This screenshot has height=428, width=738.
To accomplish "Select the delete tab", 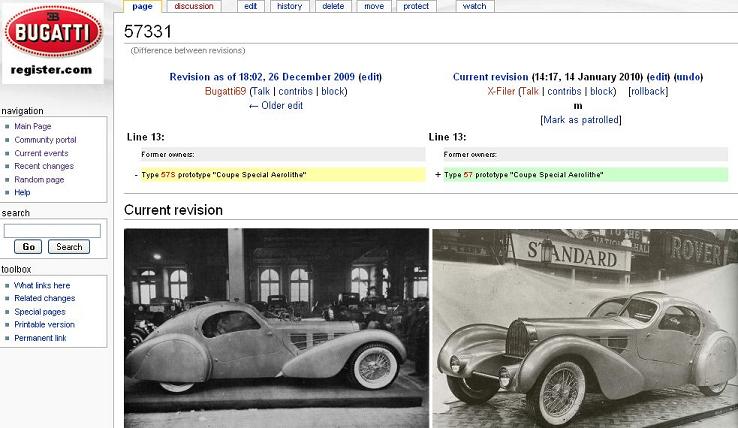I will point(333,6).
